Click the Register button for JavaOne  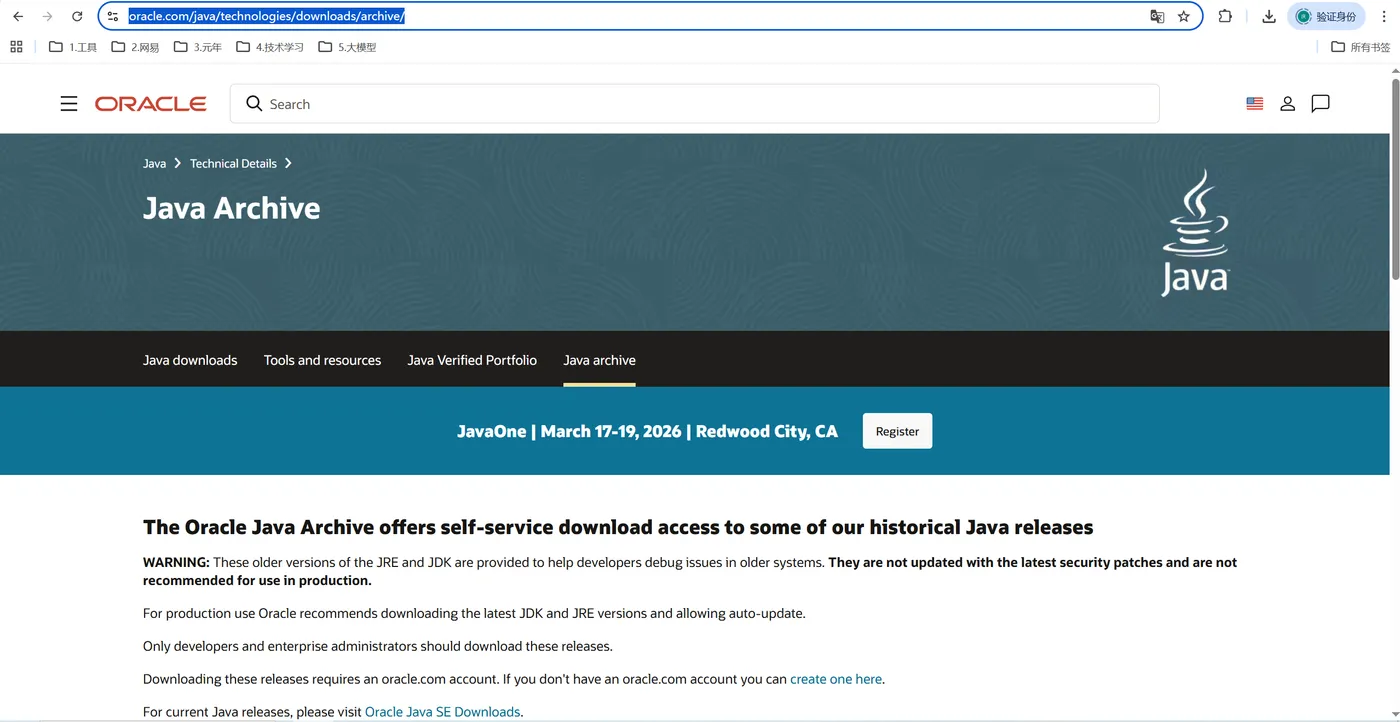pos(897,431)
